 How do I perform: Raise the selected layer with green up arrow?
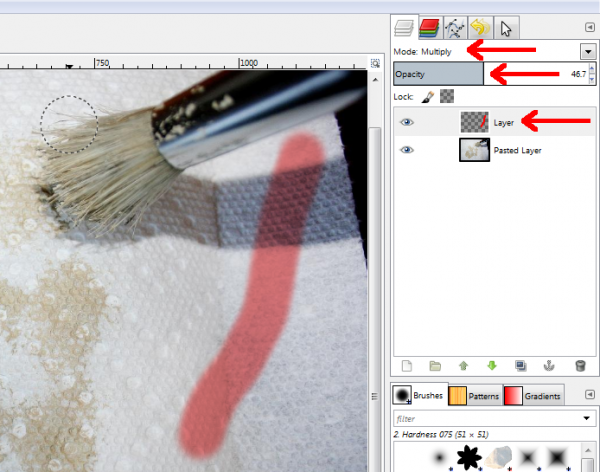tap(463, 366)
